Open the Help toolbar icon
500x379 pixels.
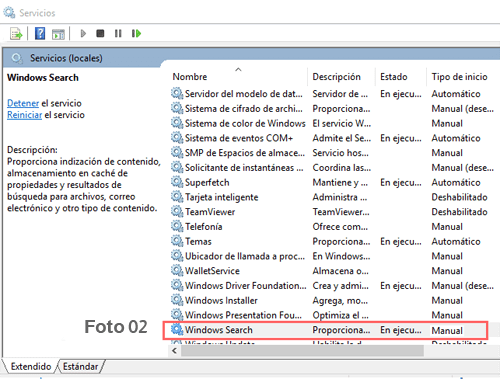pos(40,34)
